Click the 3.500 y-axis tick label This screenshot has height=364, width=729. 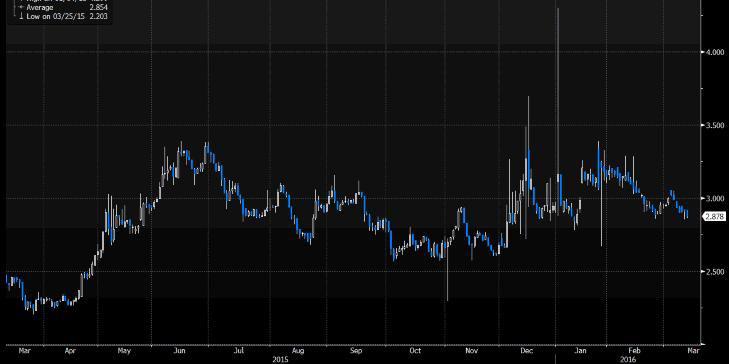(x=714, y=126)
